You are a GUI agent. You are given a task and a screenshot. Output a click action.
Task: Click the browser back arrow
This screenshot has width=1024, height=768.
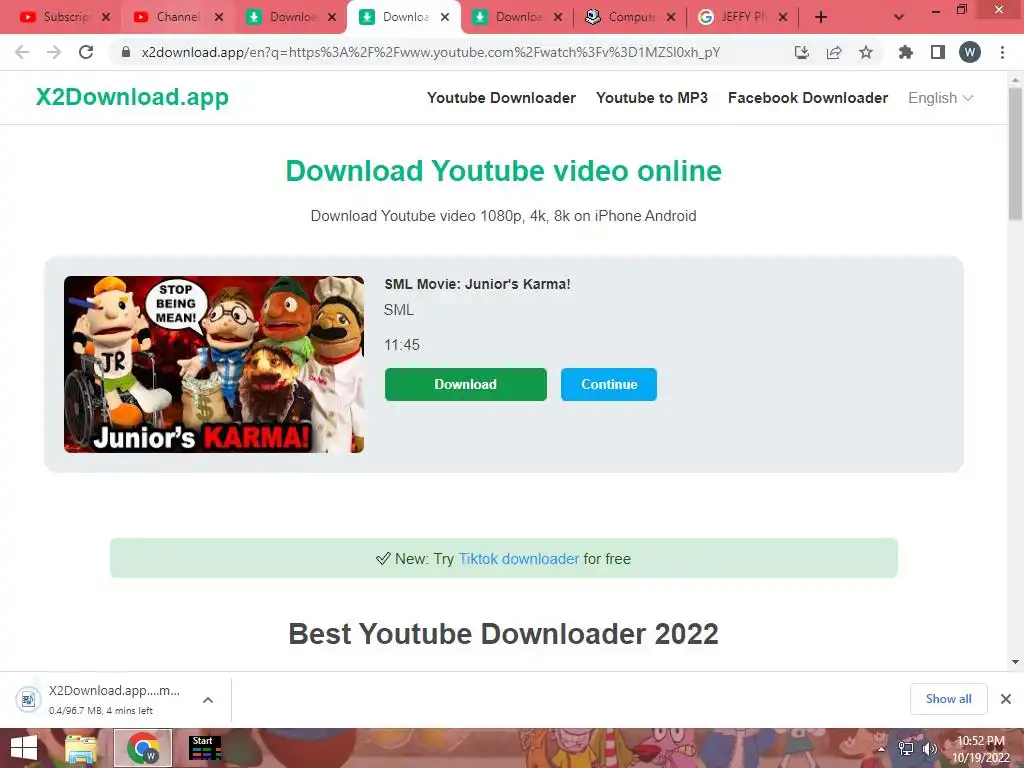[22, 52]
